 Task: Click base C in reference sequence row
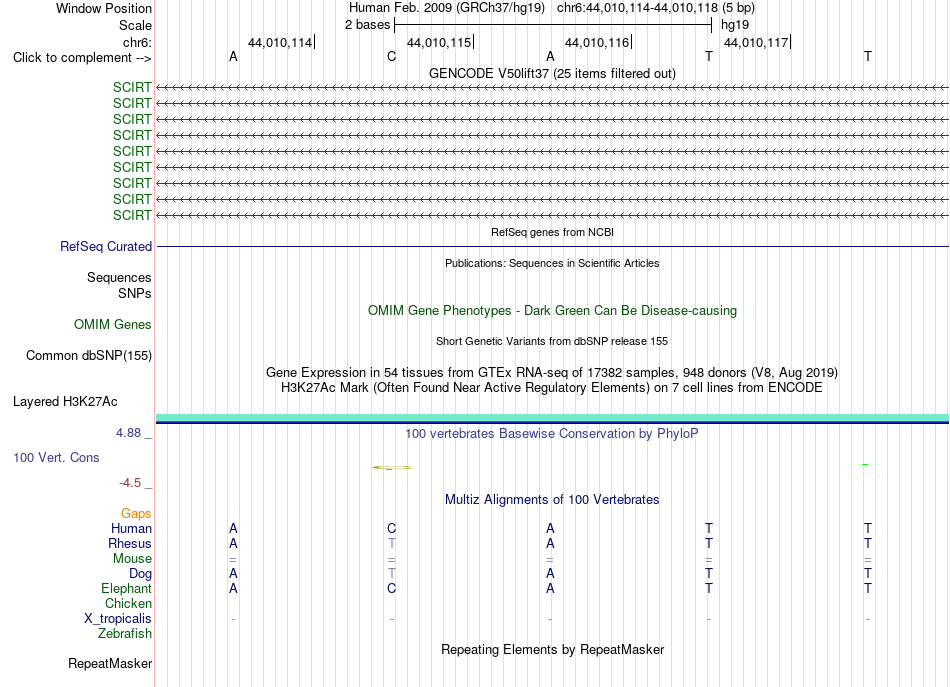click(x=391, y=56)
